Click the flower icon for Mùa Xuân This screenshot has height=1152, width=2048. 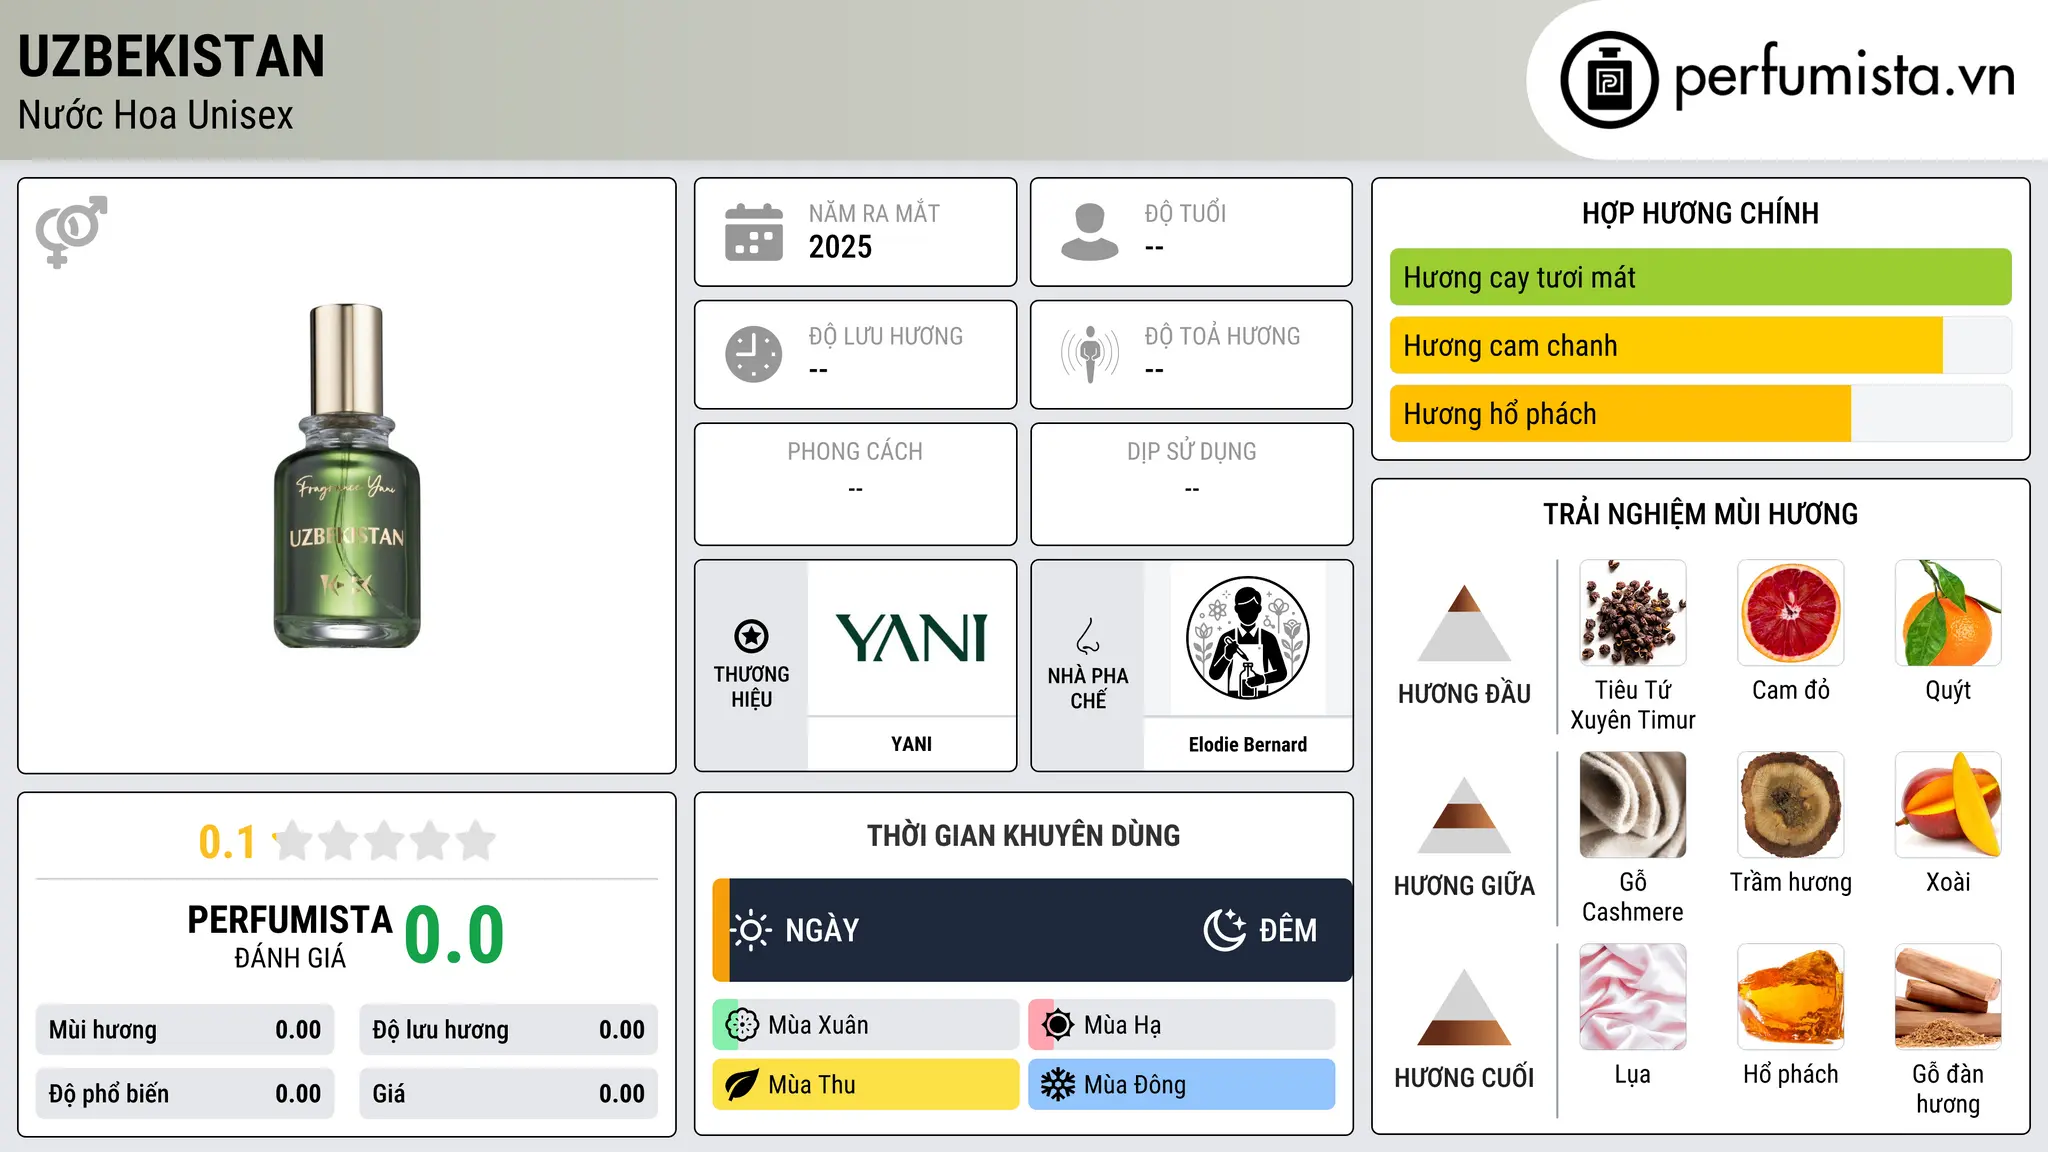pyautogui.click(x=742, y=1025)
